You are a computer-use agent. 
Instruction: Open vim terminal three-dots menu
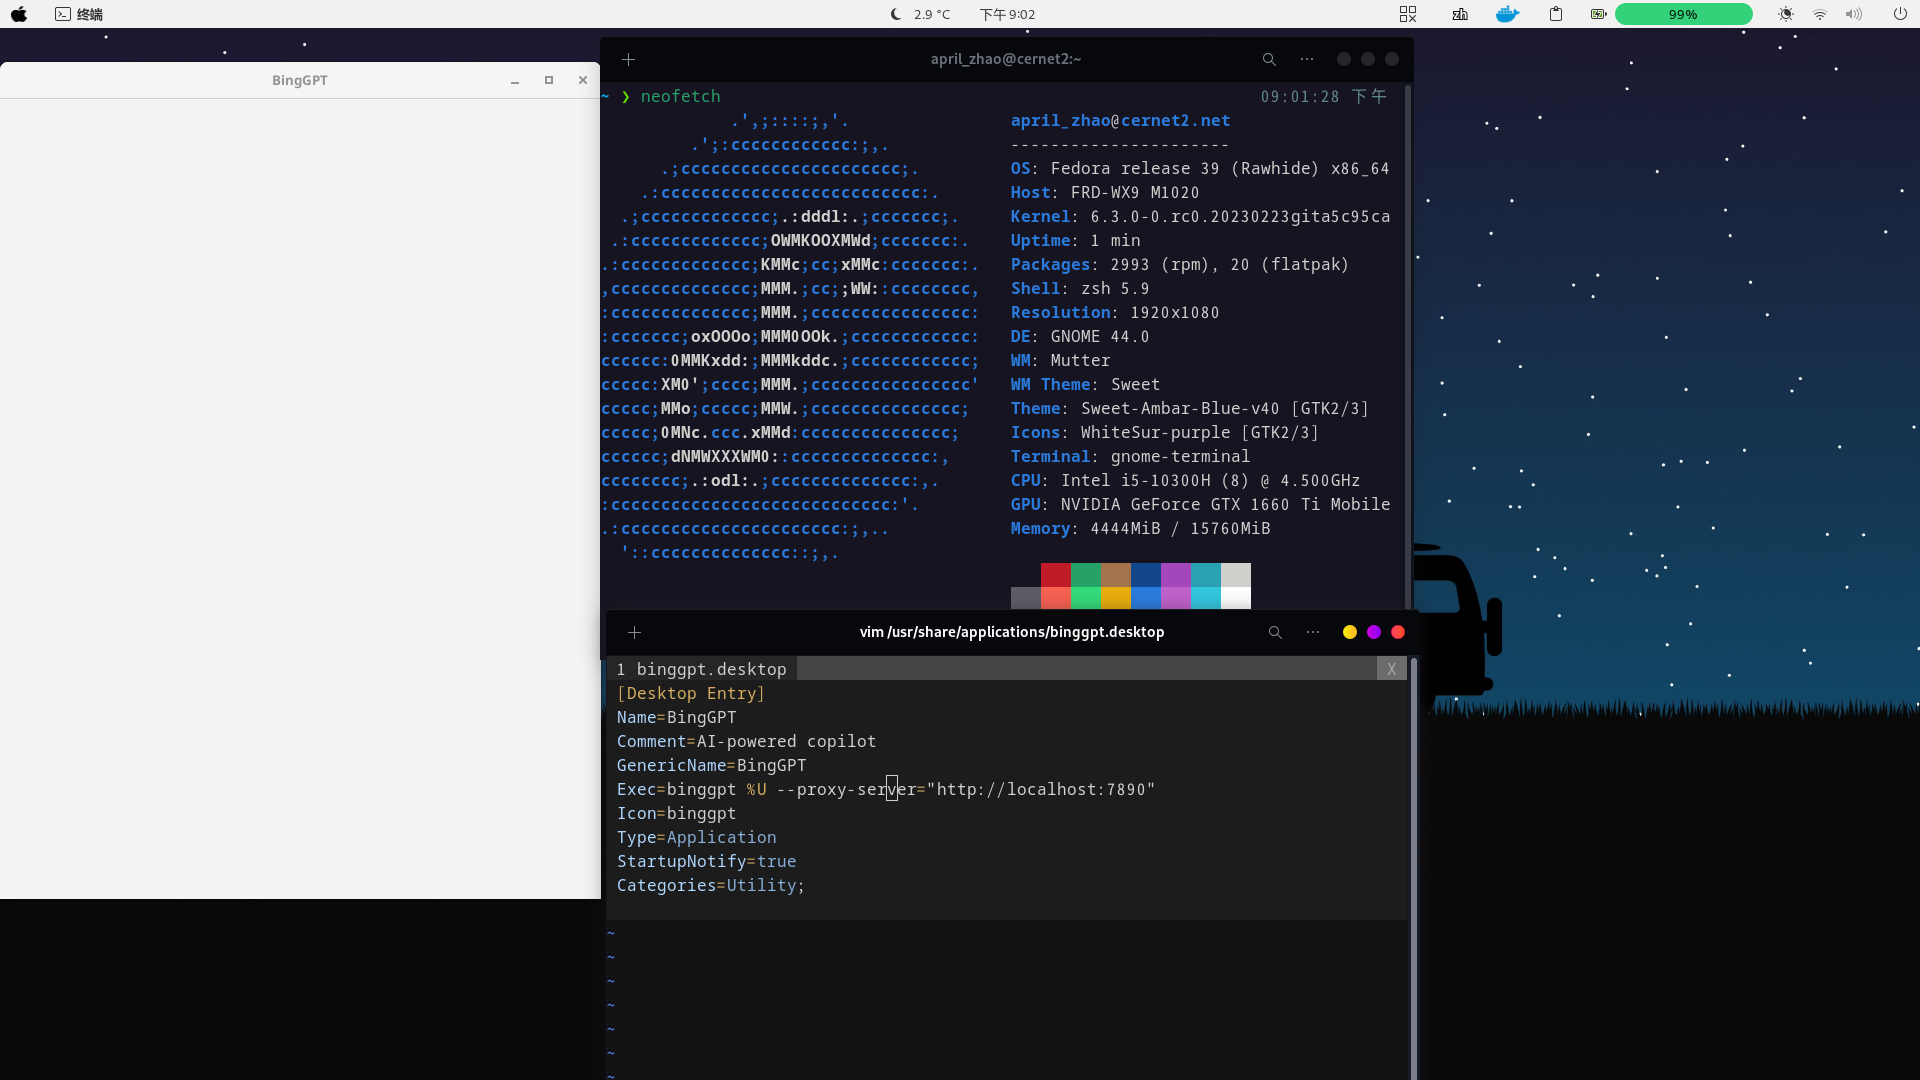pyautogui.click(x=1313, y=632)
